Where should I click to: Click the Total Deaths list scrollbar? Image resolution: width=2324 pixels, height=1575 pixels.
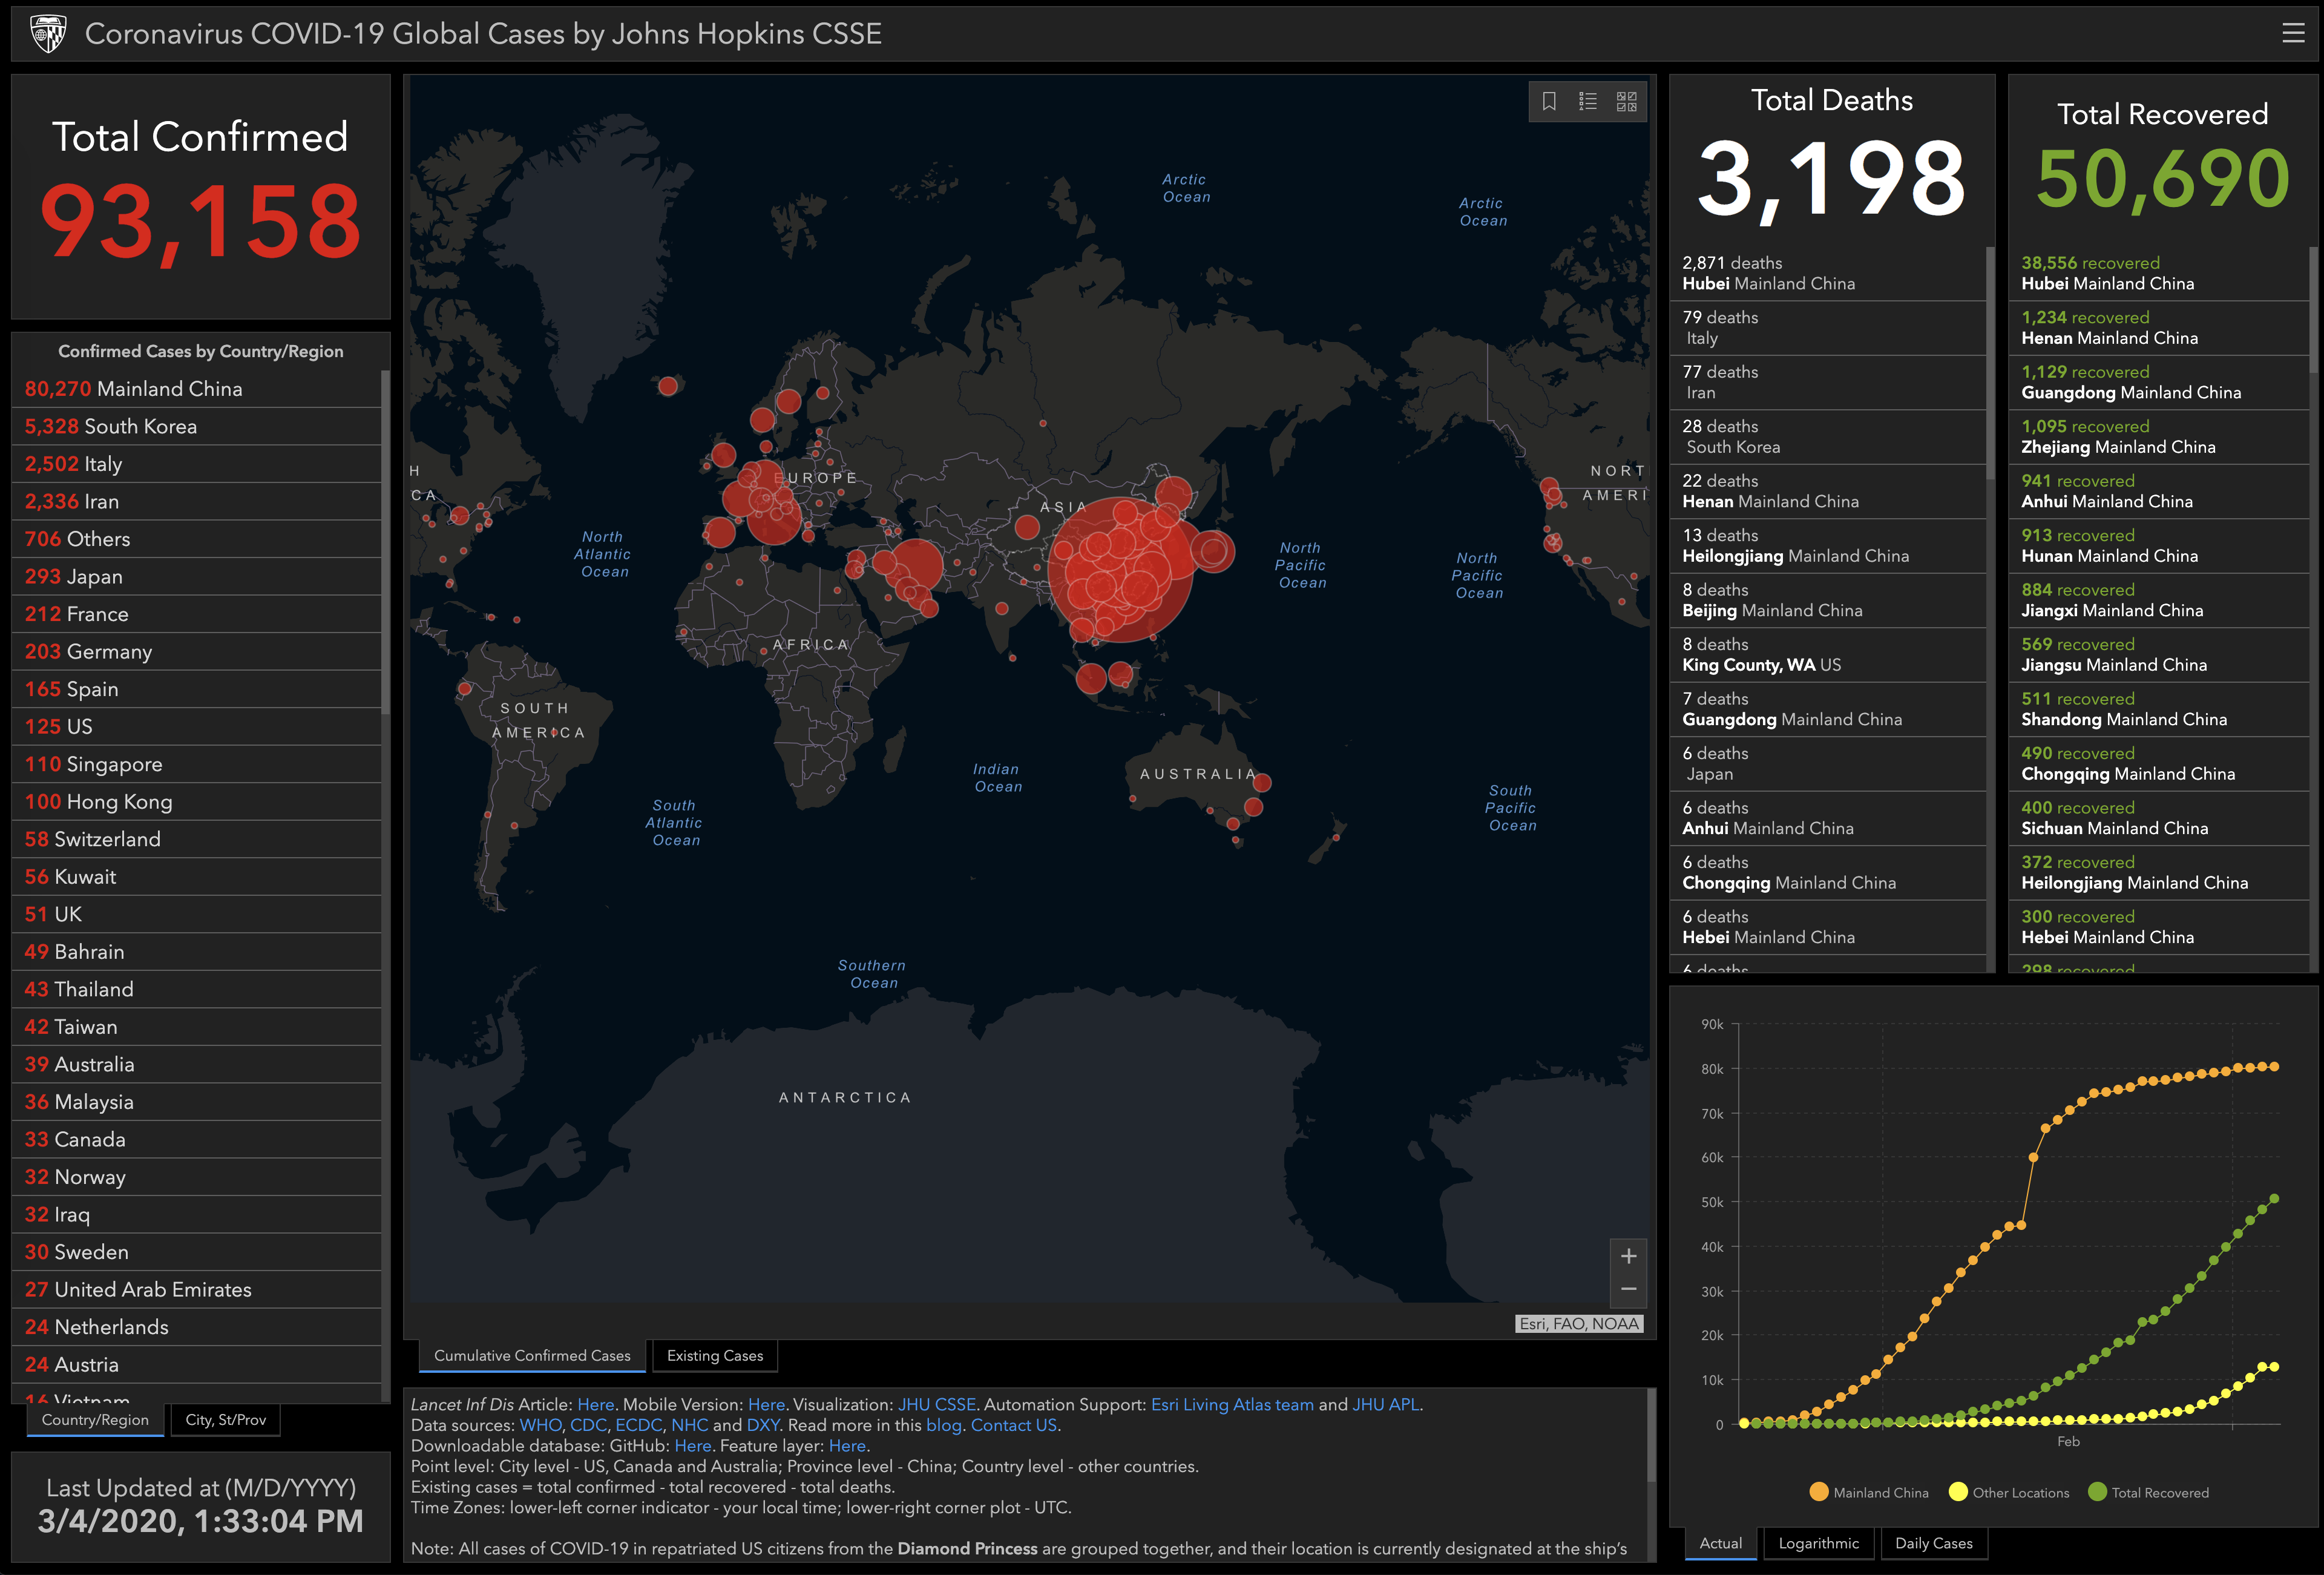(x=1990, y=360)
